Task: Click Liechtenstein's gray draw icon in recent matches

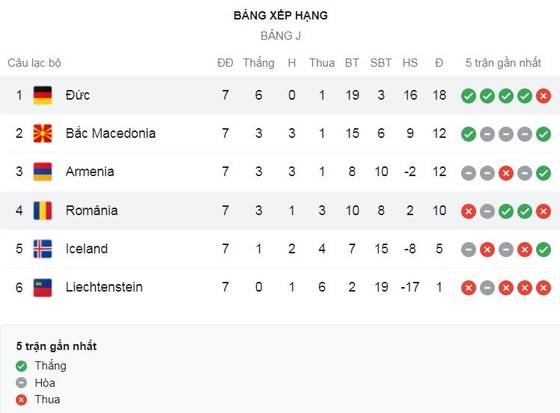Action: click(x=487, y=288)
